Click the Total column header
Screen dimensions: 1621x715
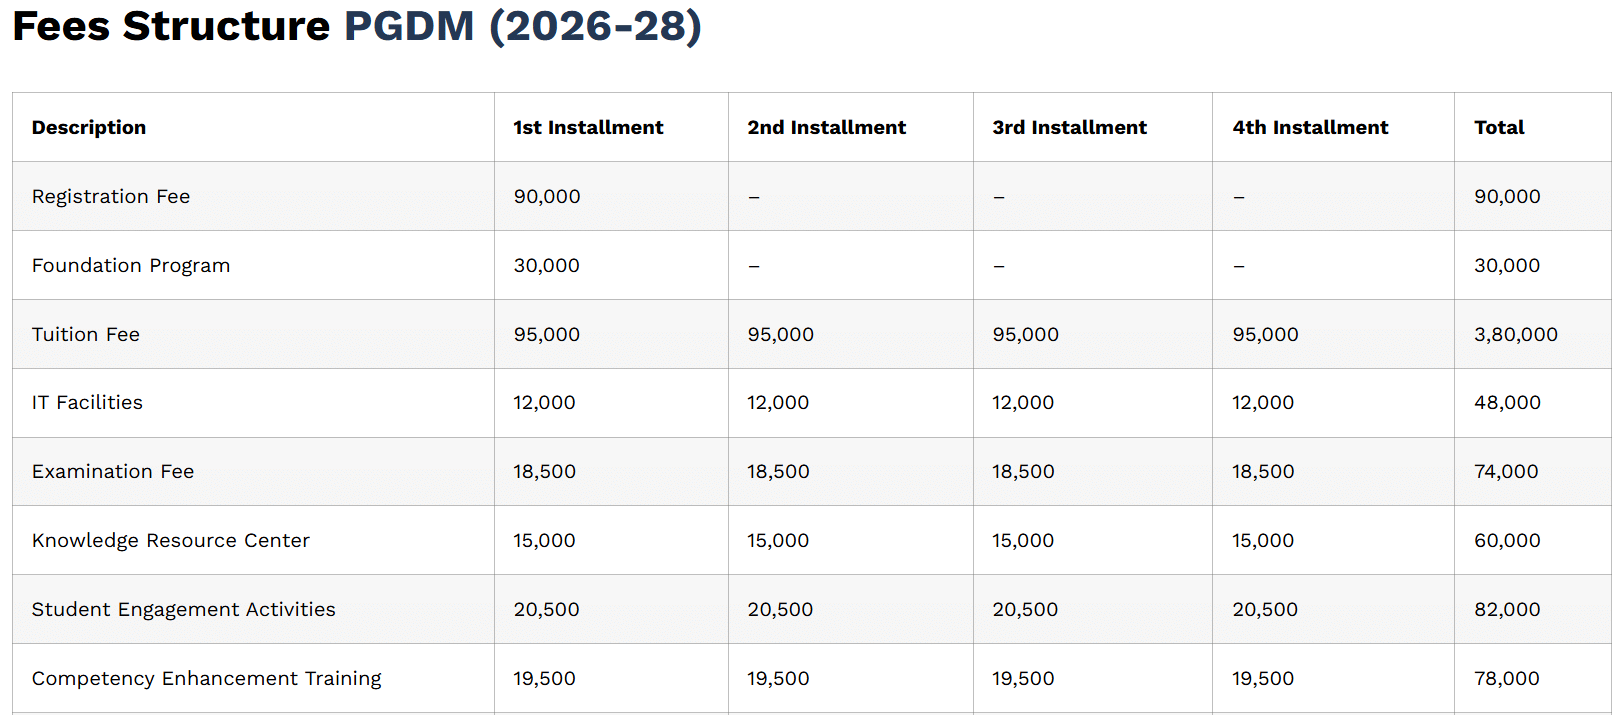pyautogui.click(x=1499, y=127)
